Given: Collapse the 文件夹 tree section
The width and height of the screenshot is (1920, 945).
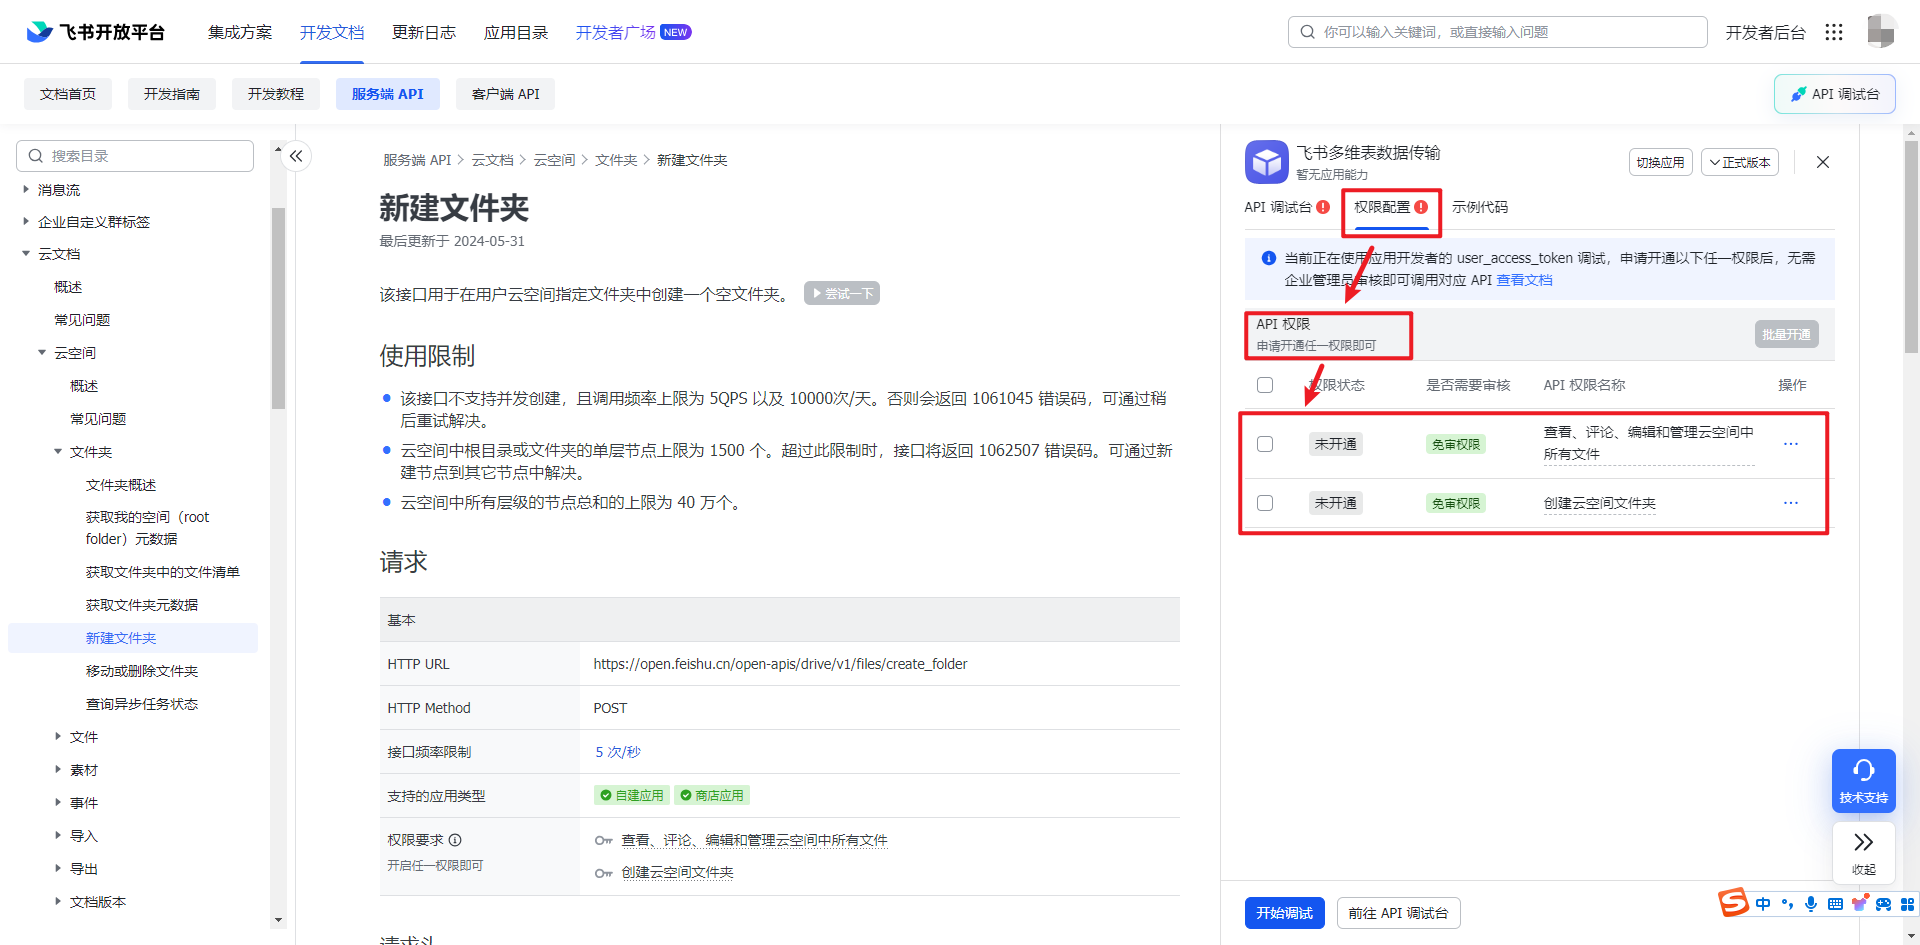Looking at the screenshot, I should (58, 452).
